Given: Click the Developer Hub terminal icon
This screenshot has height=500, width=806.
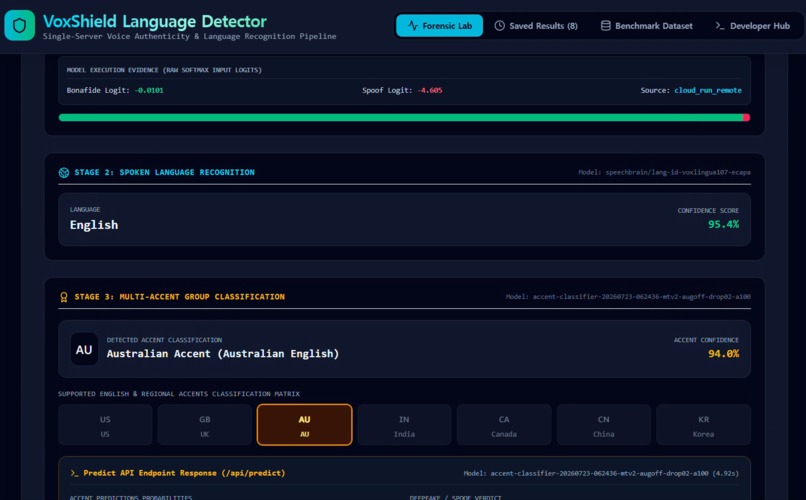Looking at the screenshot, I should click(720, 26).
